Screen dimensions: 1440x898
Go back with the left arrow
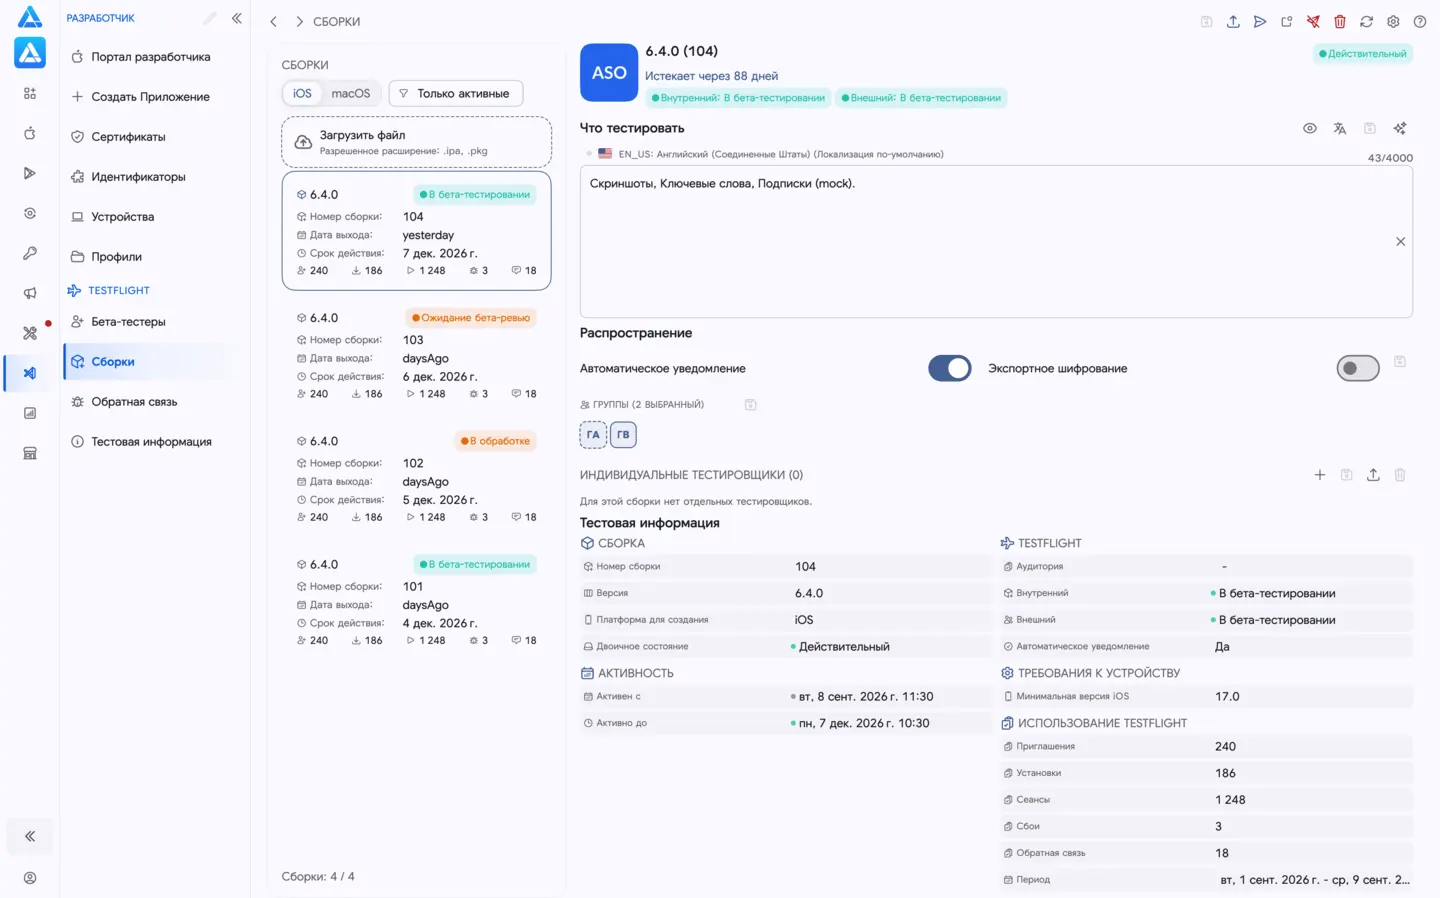[x=273, y=21]
